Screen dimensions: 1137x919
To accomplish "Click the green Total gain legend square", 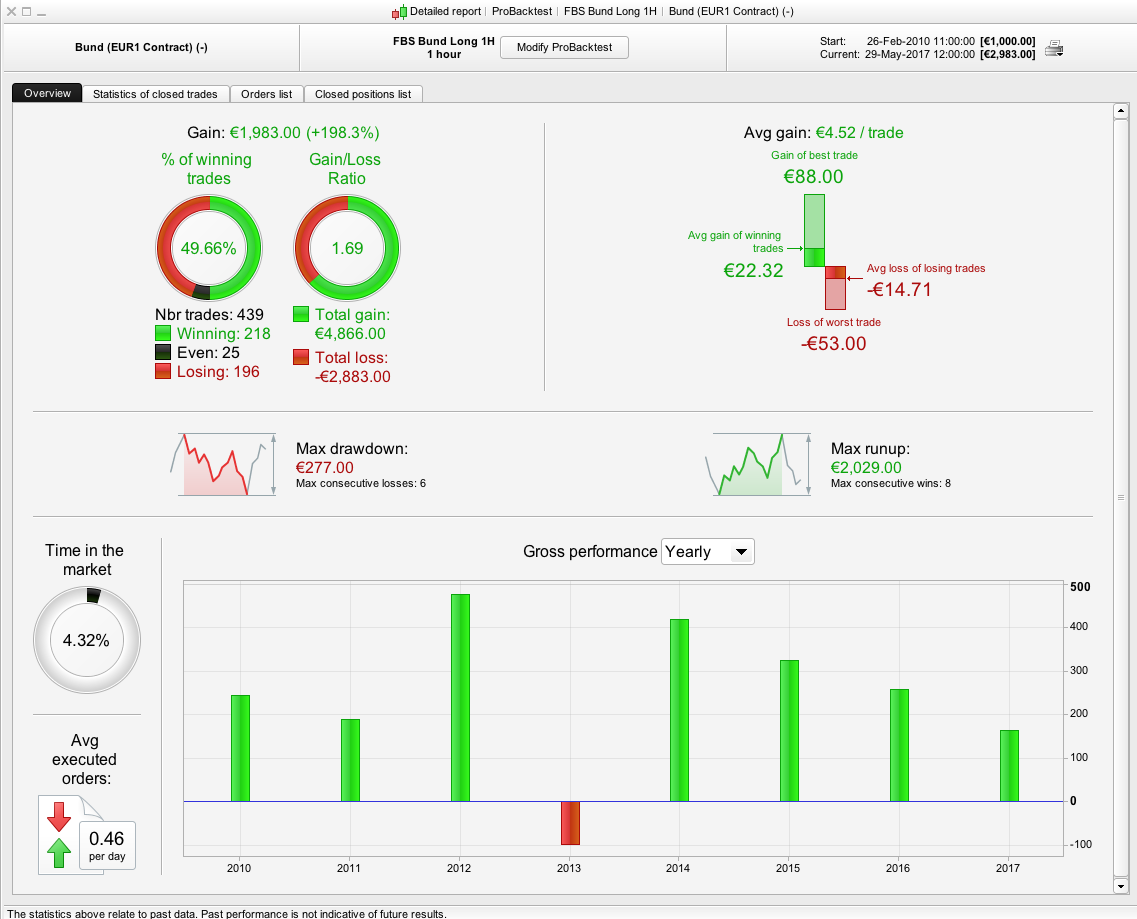I will pyautogui.click(x=301, y=314).
